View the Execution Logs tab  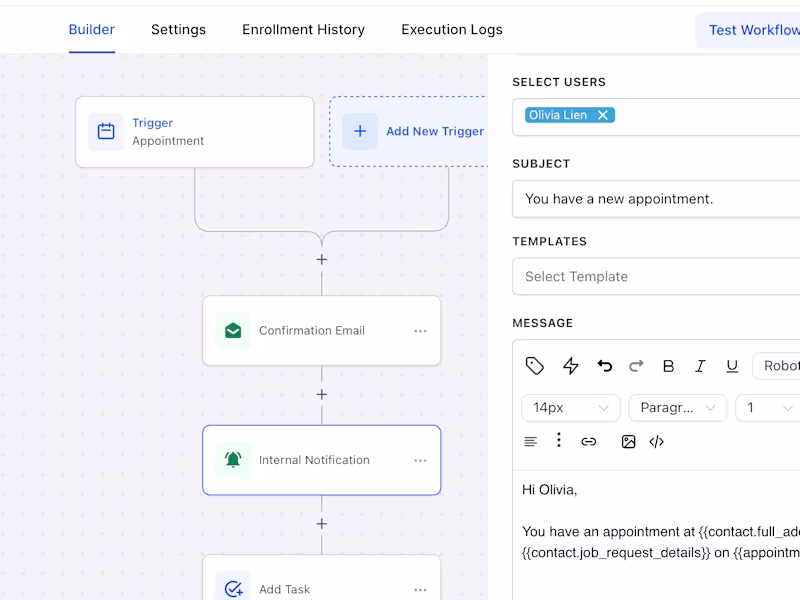point(452,30)
